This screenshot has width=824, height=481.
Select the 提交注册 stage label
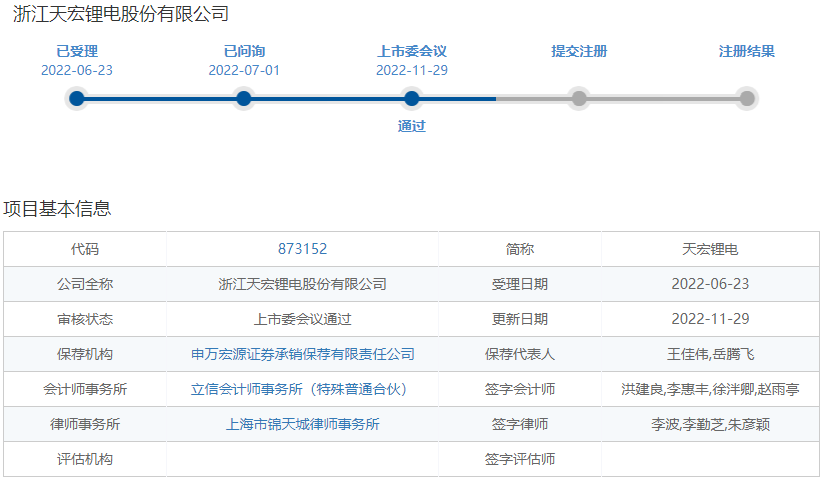[579, 51]
